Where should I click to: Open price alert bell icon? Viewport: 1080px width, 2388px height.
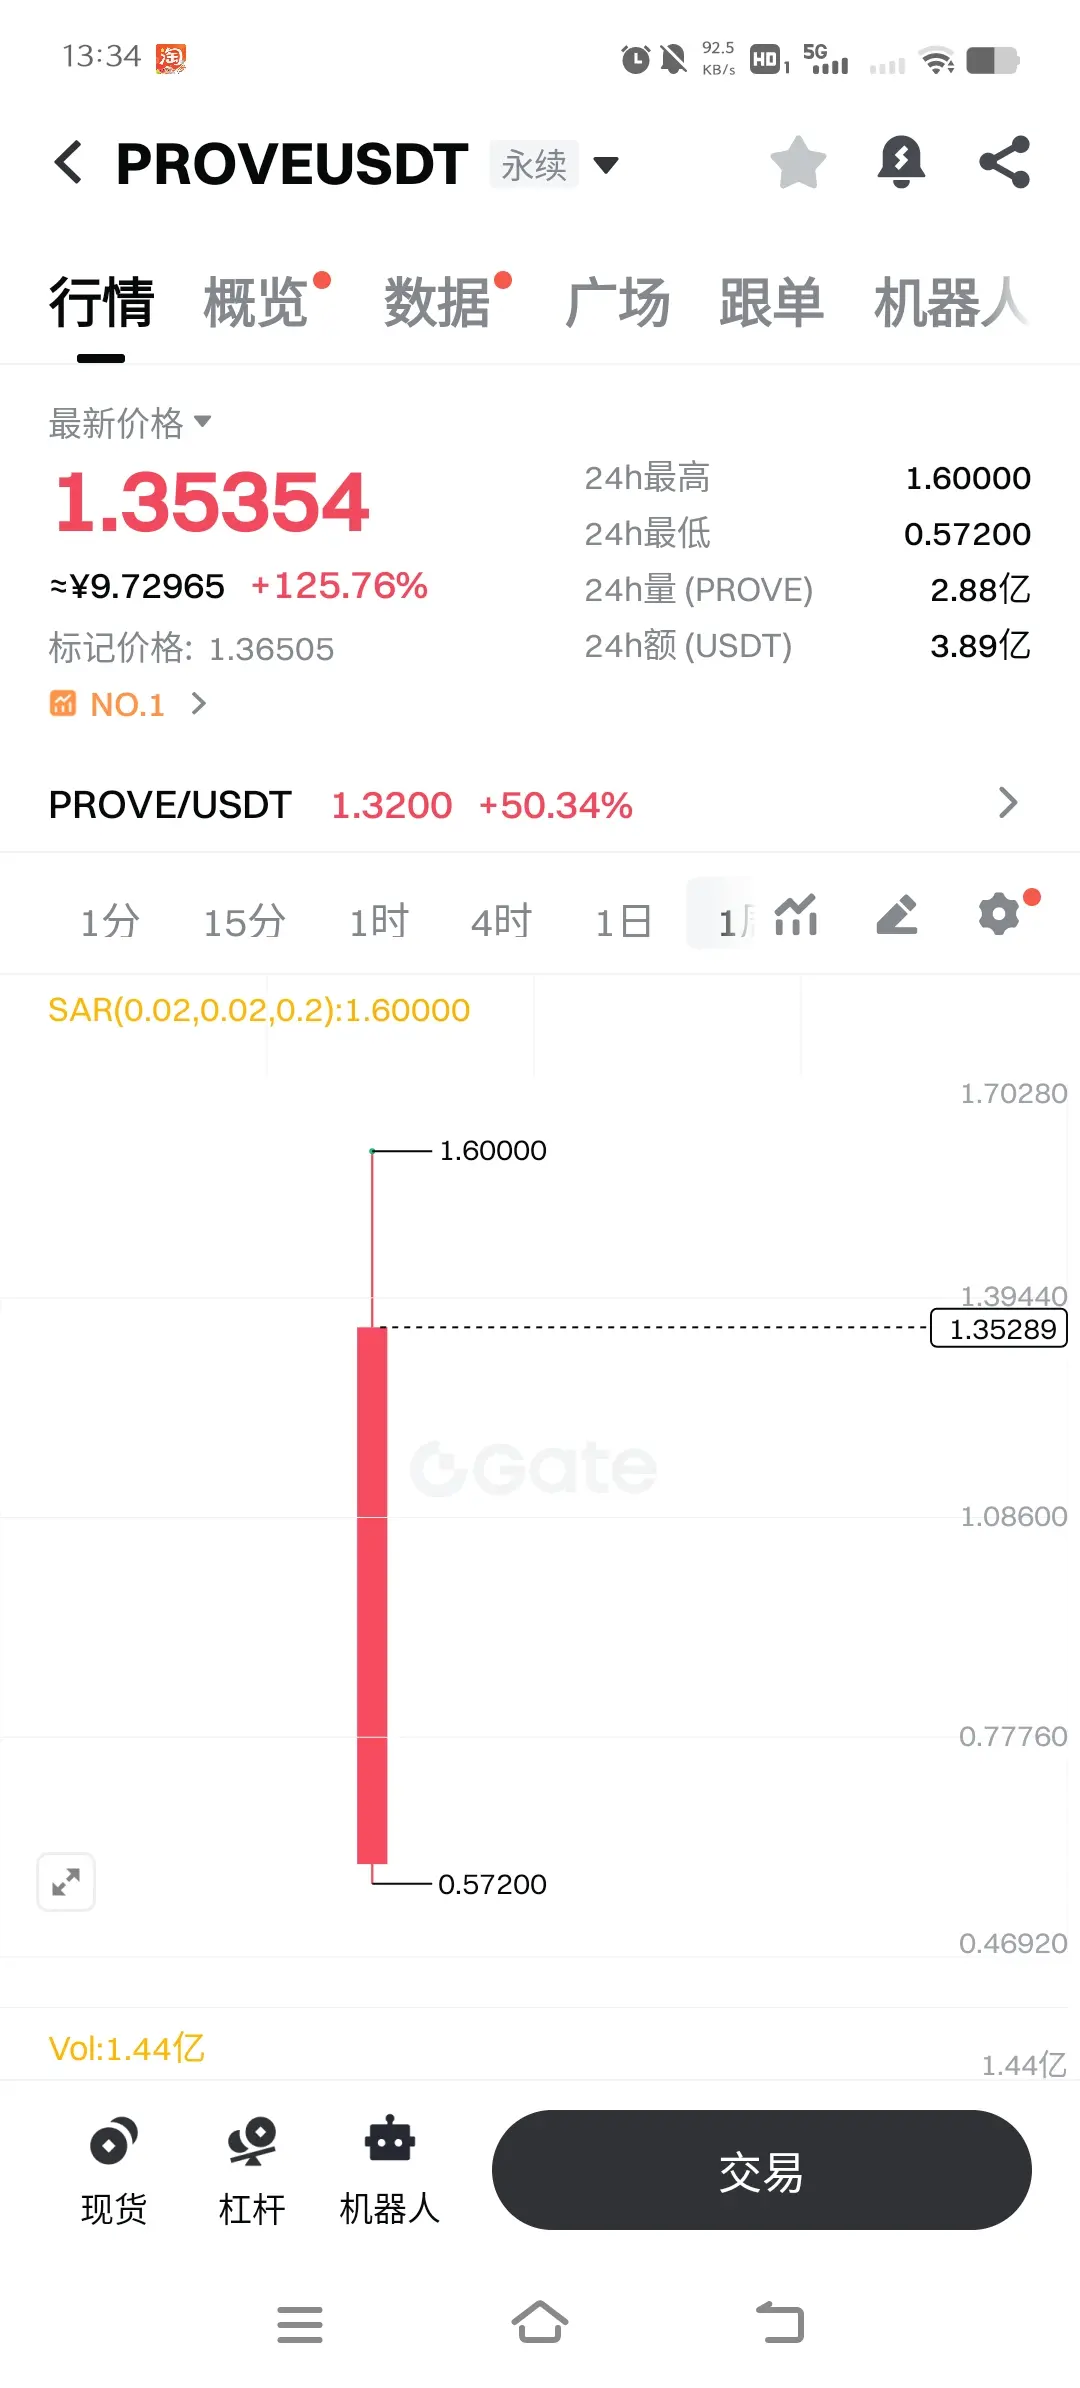click(901, 162)
